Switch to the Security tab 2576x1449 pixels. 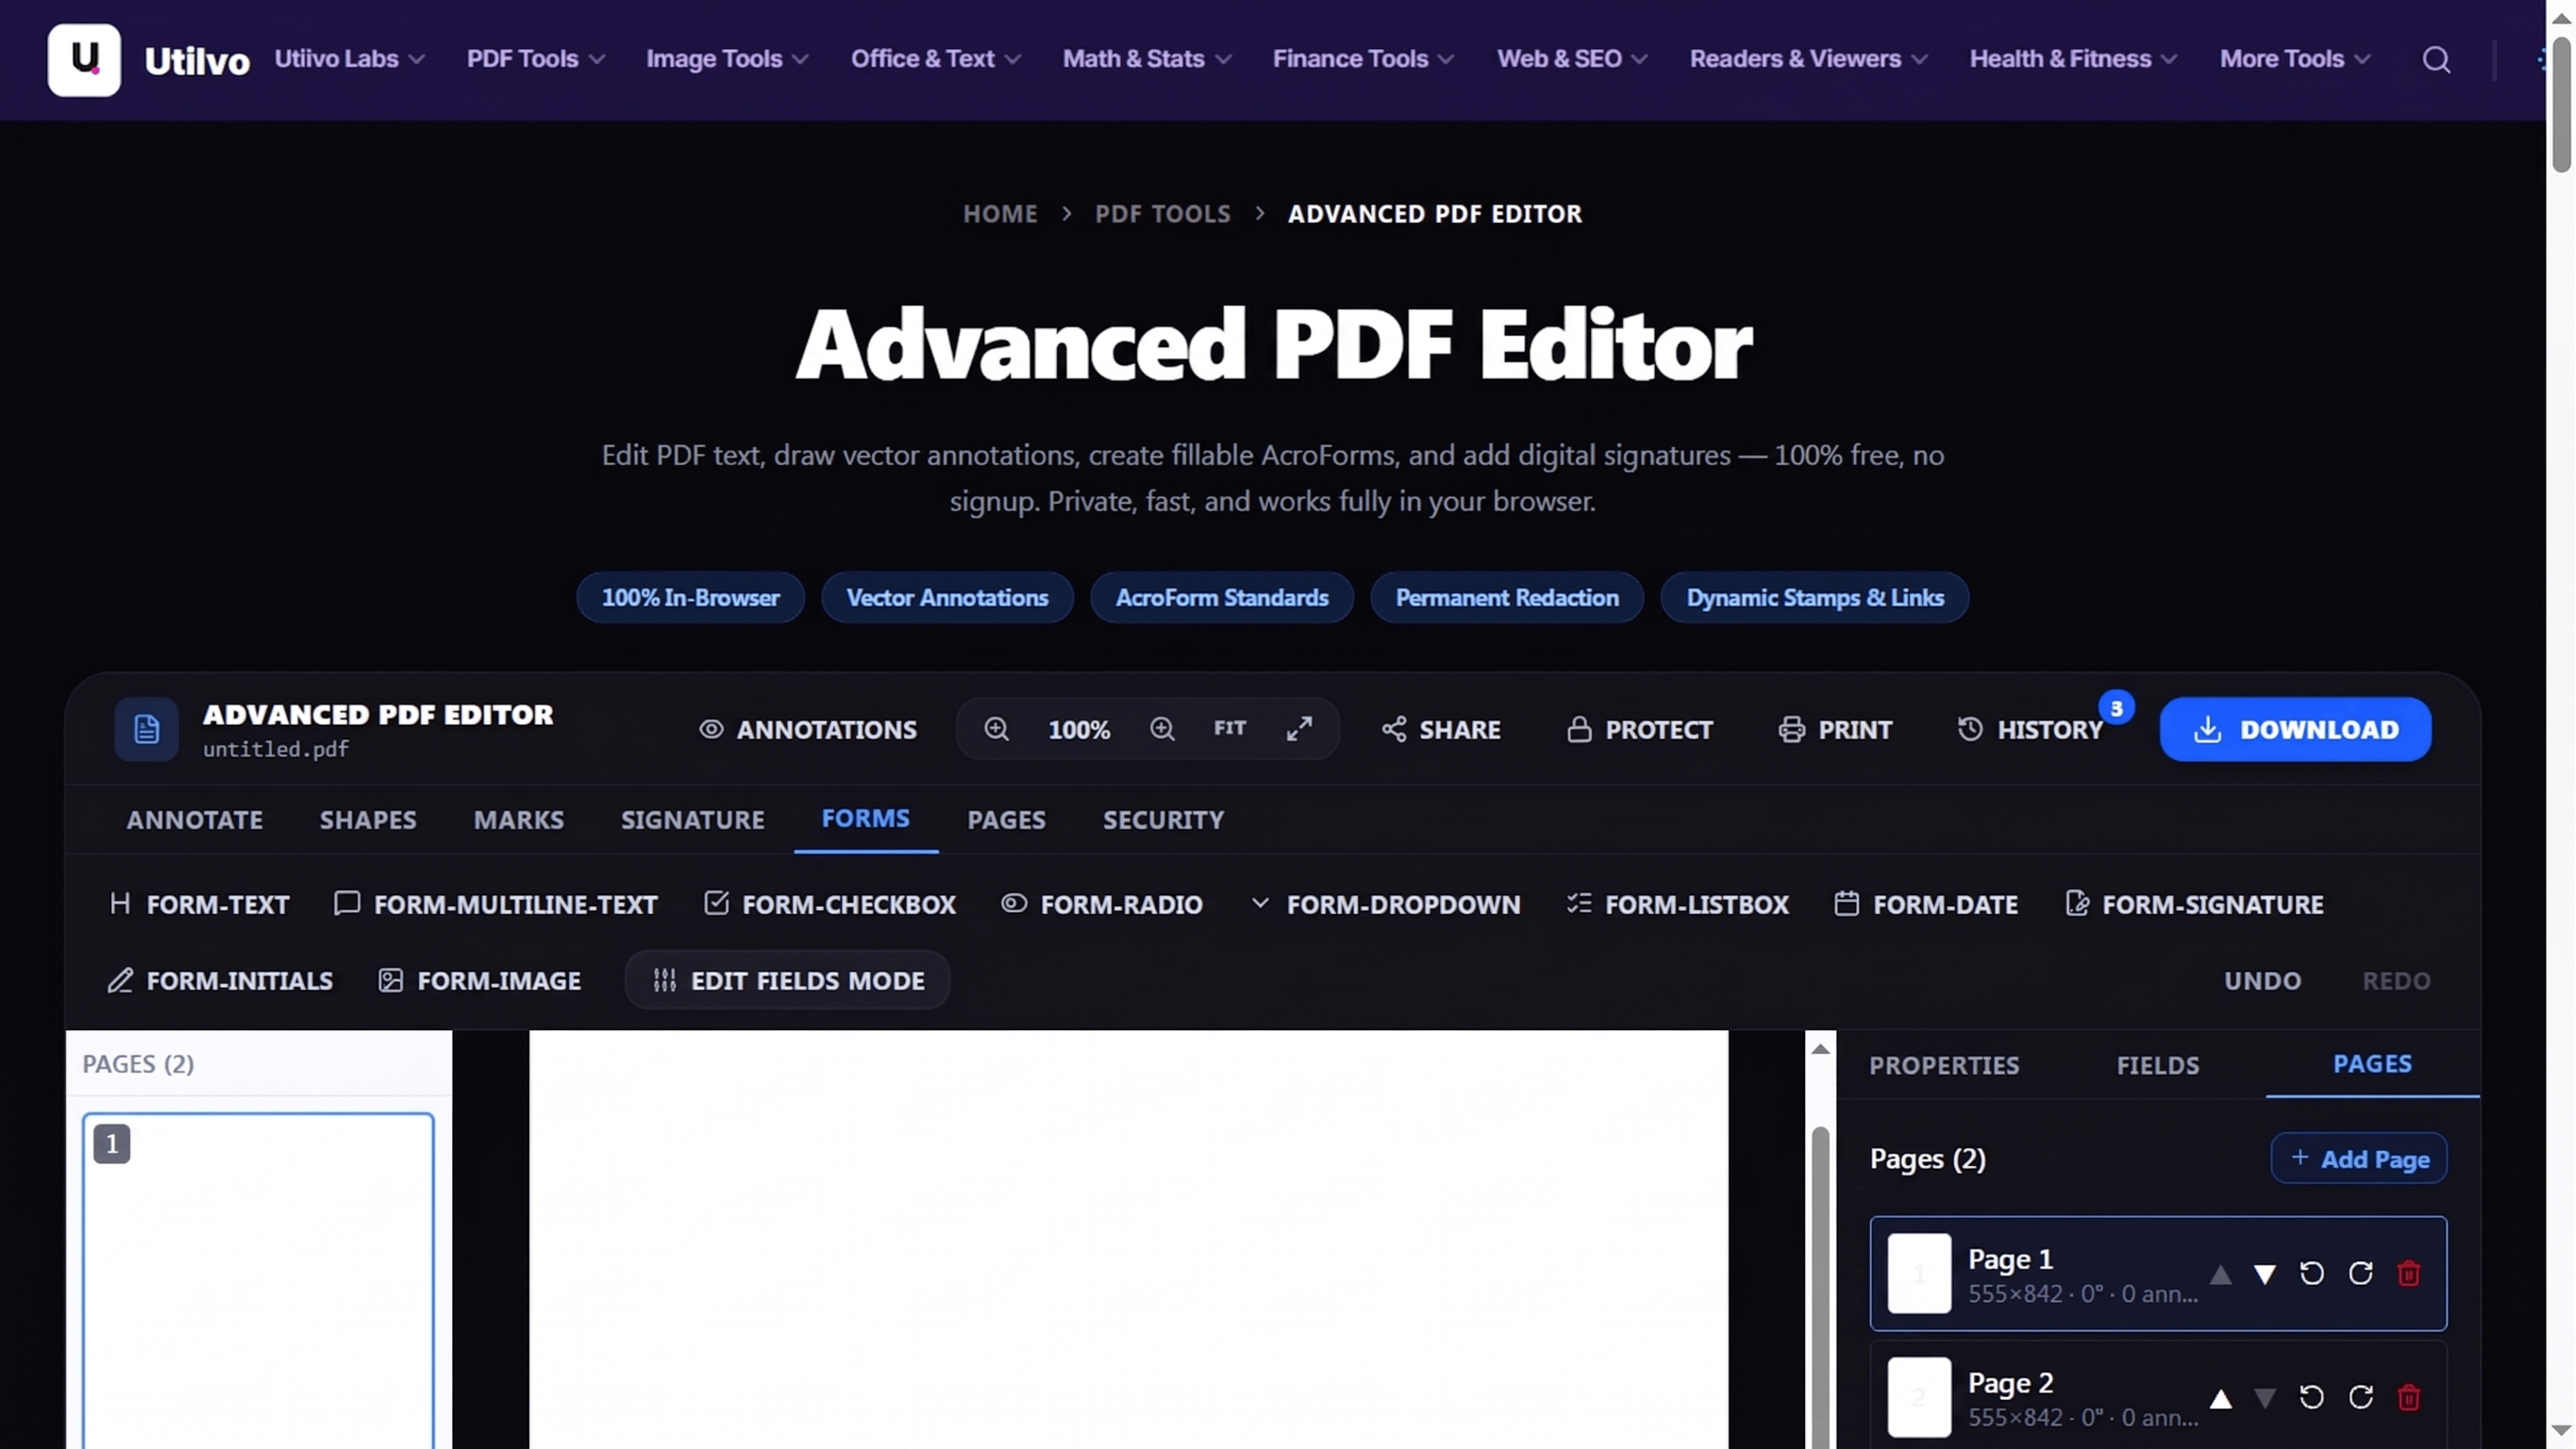point(1163,820)
